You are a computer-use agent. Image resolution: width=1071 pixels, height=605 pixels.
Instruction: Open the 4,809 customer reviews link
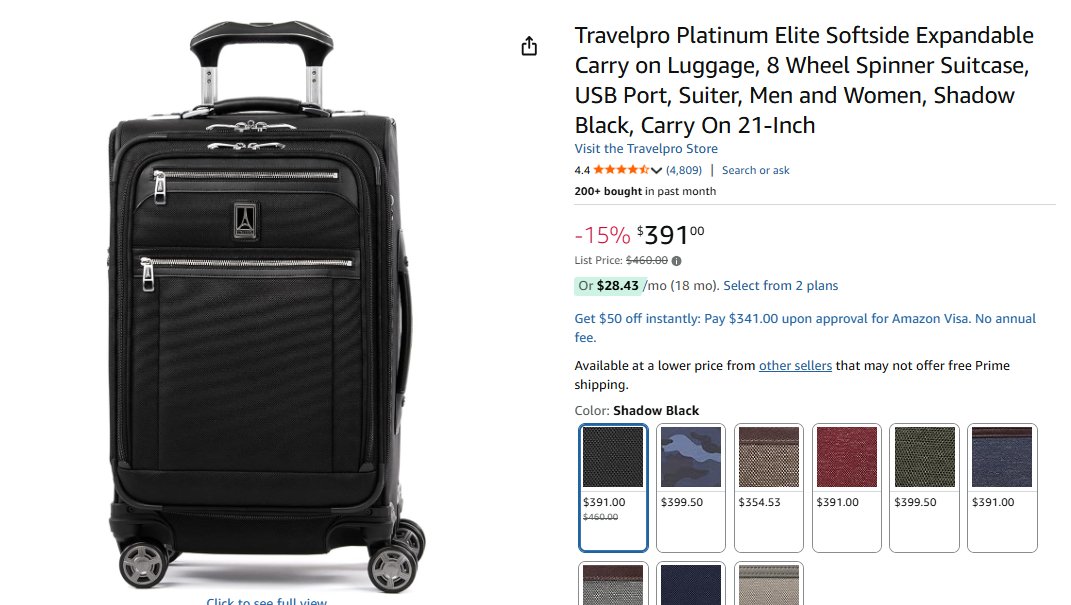tap(684, 170)
